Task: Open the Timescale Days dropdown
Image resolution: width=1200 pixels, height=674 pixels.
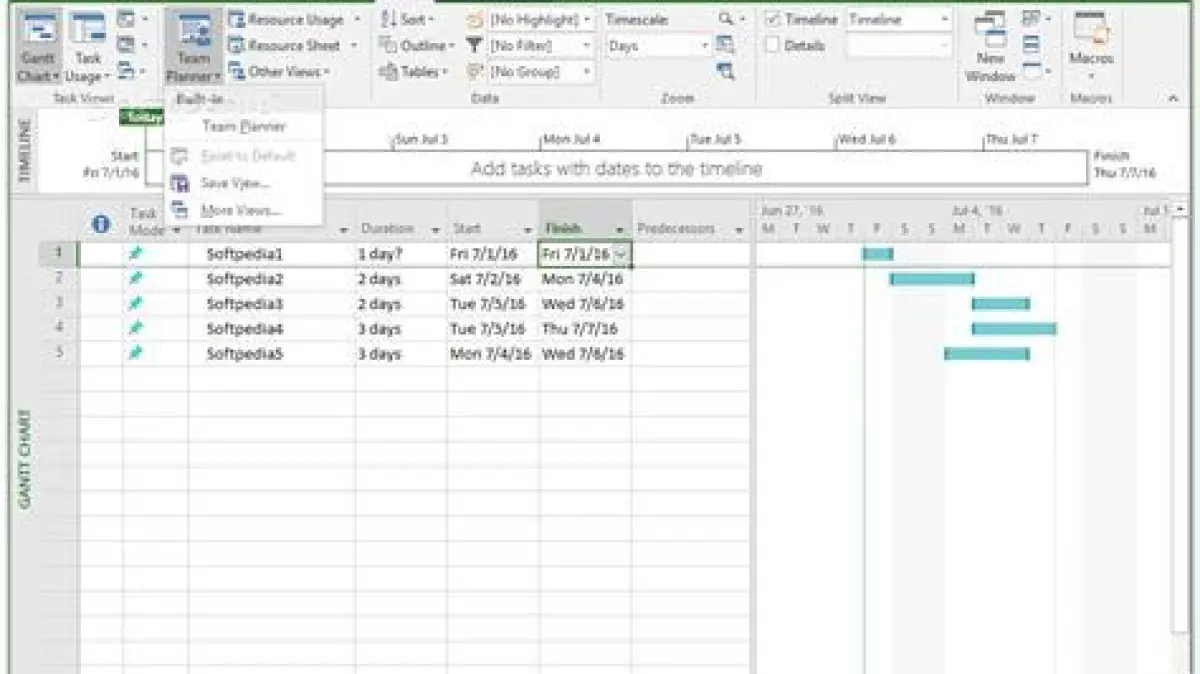Action: 658,46
